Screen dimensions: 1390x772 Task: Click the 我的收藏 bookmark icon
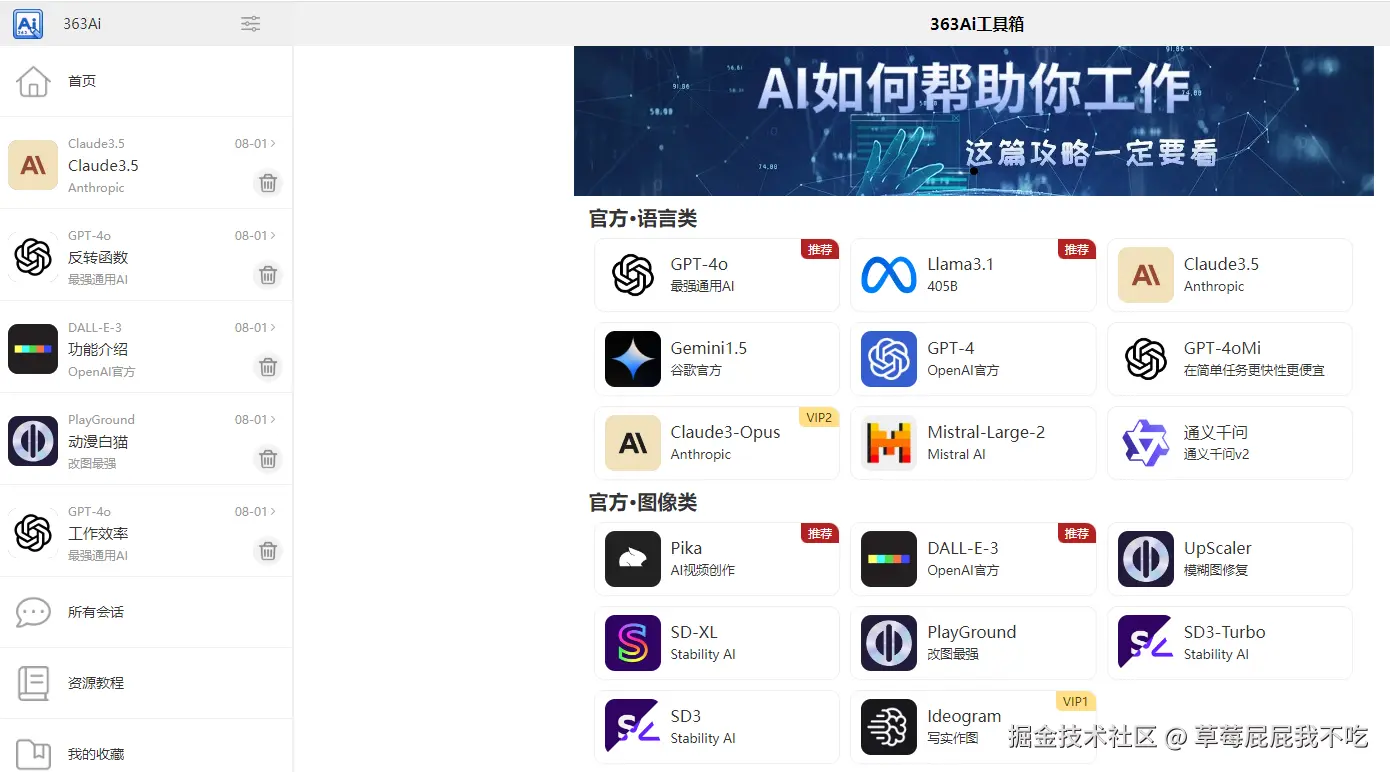[33, 754]
